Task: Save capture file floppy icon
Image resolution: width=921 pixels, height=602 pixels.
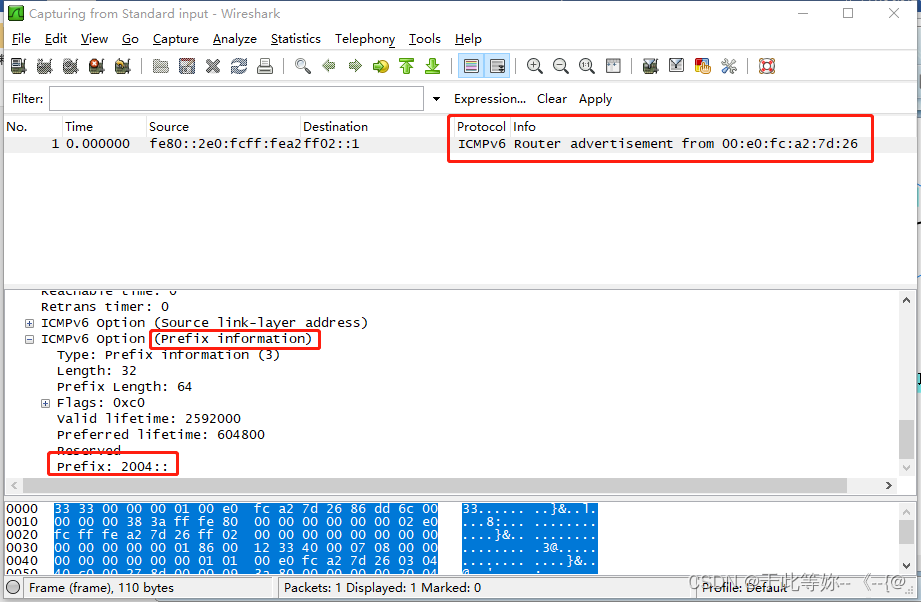Action: click(187, 66)
